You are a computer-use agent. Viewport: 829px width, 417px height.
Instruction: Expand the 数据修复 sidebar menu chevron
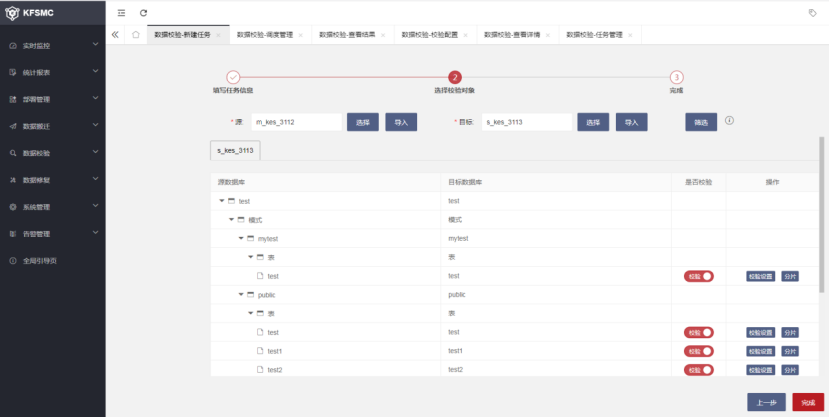[x=95, y=179]
